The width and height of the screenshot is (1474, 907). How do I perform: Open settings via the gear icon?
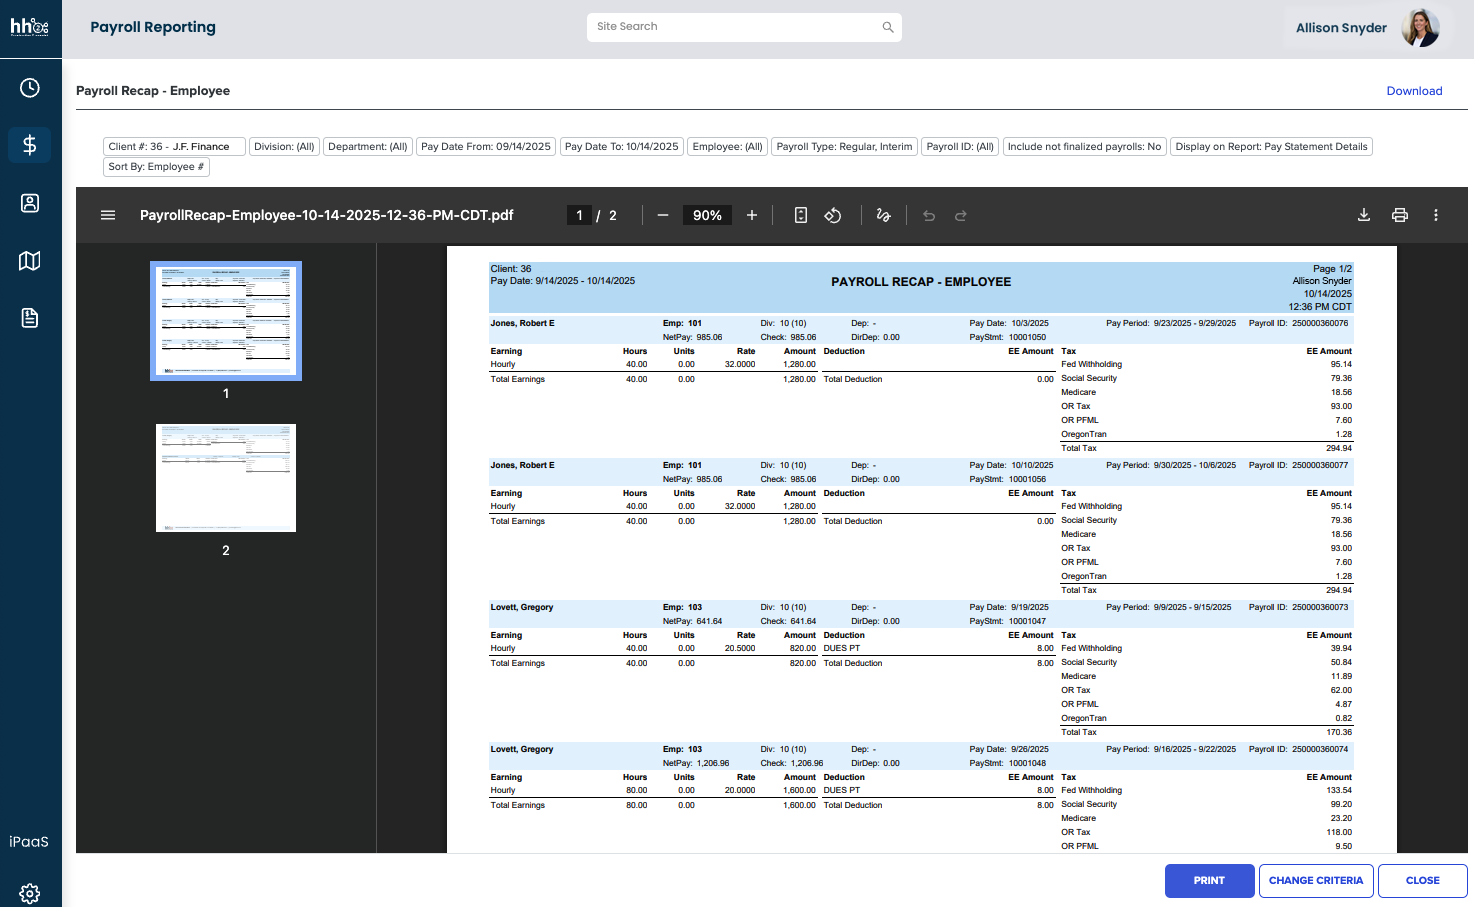tap(30, 893)
